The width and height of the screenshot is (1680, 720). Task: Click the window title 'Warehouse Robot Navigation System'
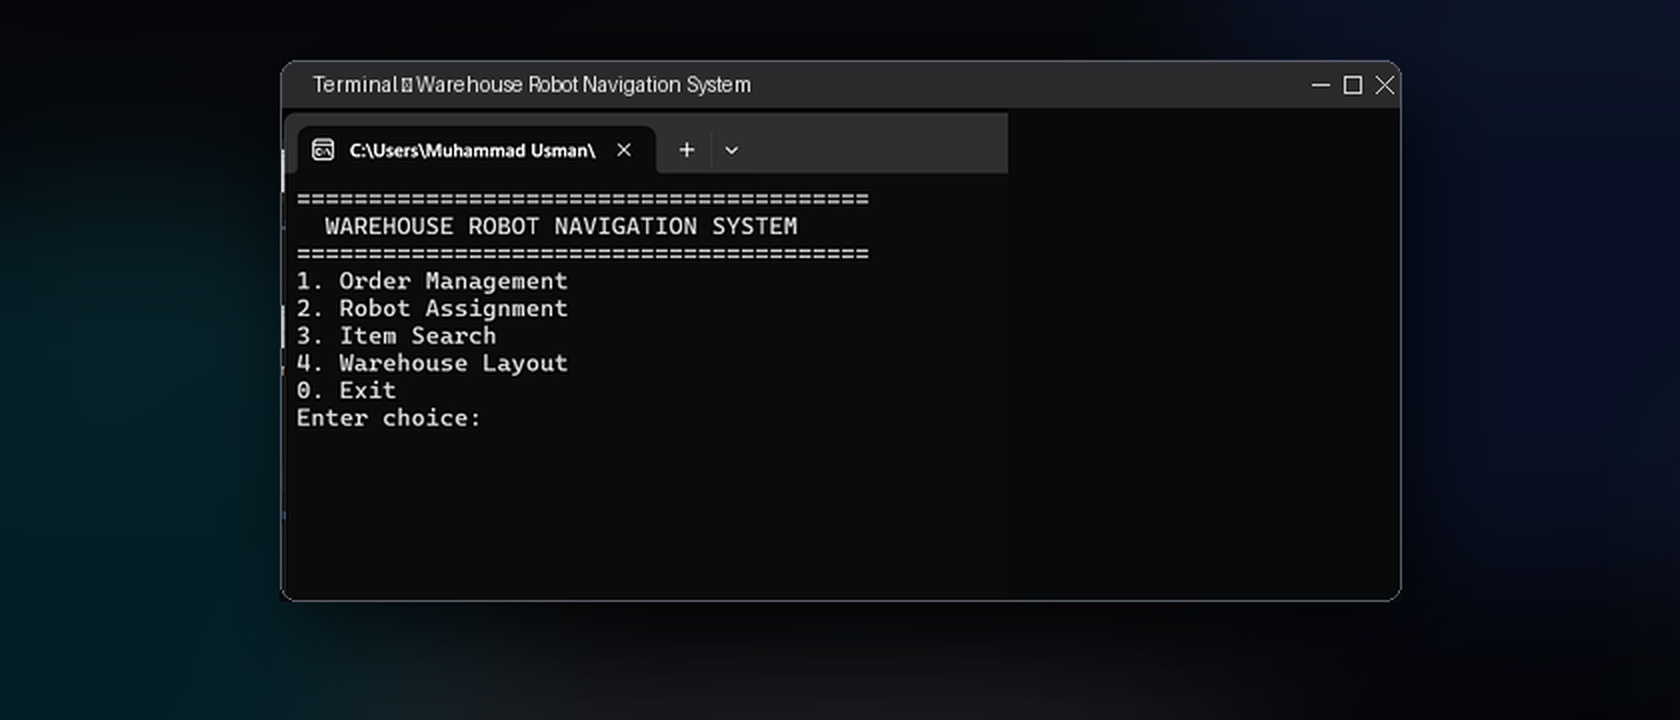583,85
